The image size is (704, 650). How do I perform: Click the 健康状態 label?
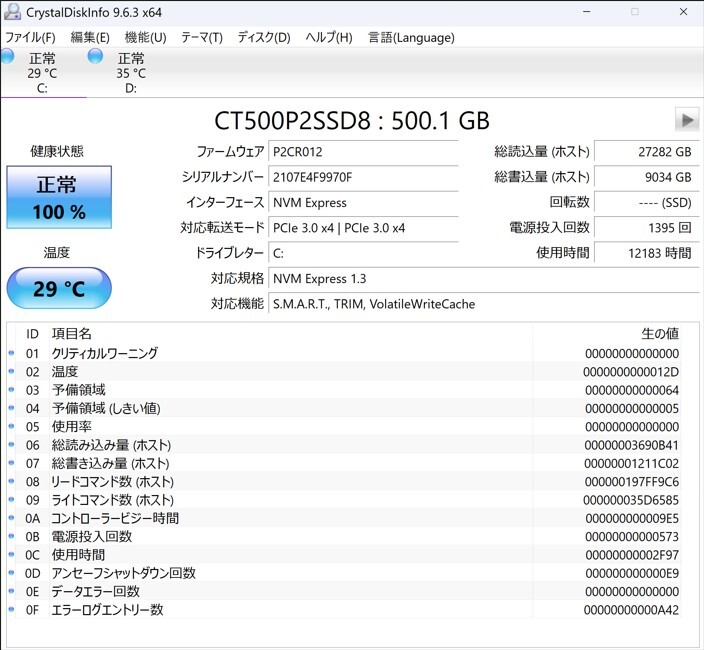(x=57, y=151)
